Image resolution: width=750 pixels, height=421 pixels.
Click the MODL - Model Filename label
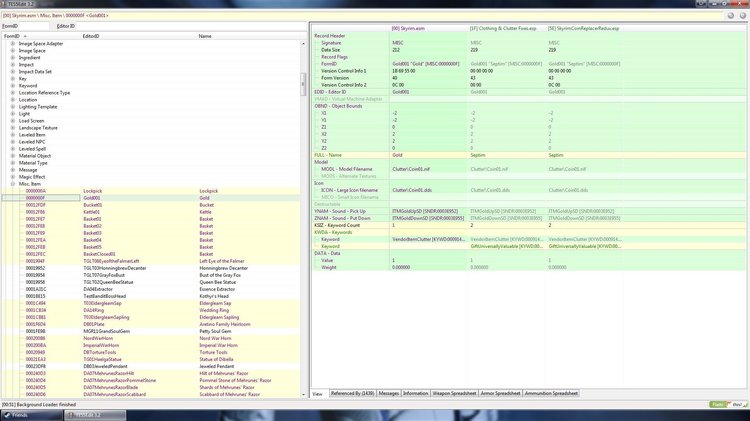[346, 169]
